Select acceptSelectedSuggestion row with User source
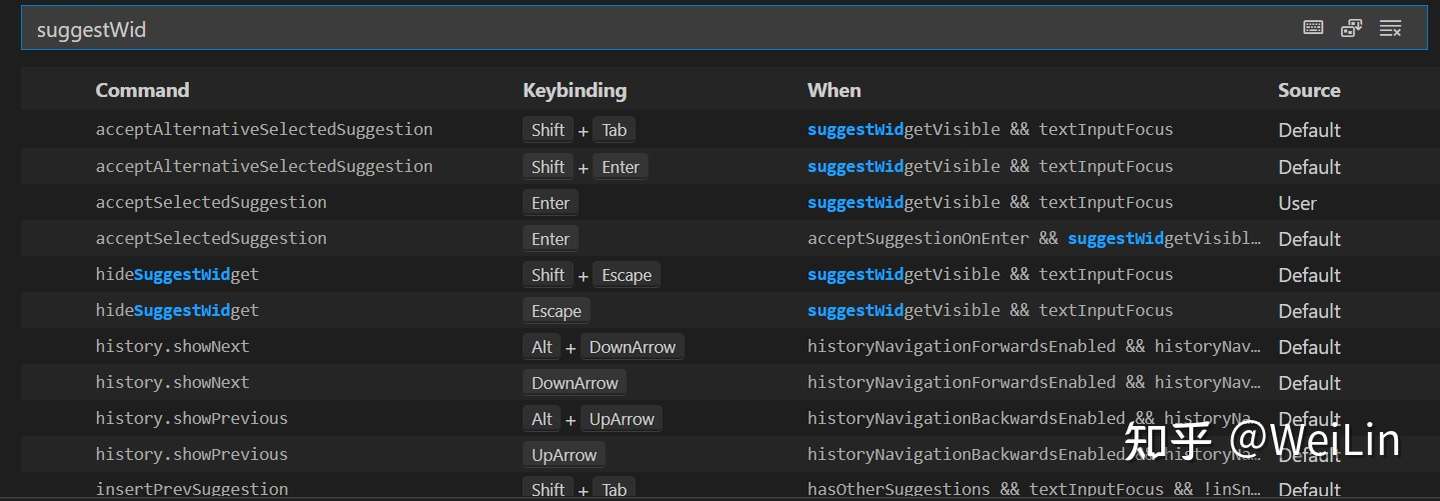The height and width of the screenshot is (501, 1440). [211, 202]
